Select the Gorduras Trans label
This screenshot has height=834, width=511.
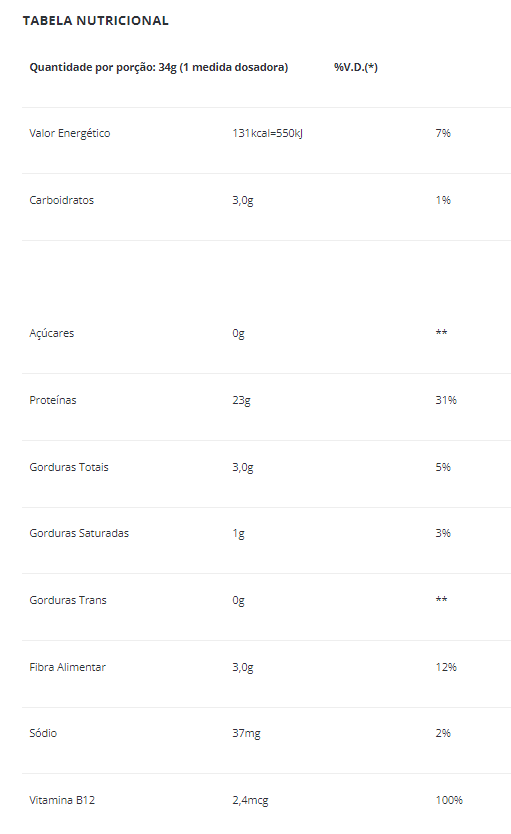68,600
